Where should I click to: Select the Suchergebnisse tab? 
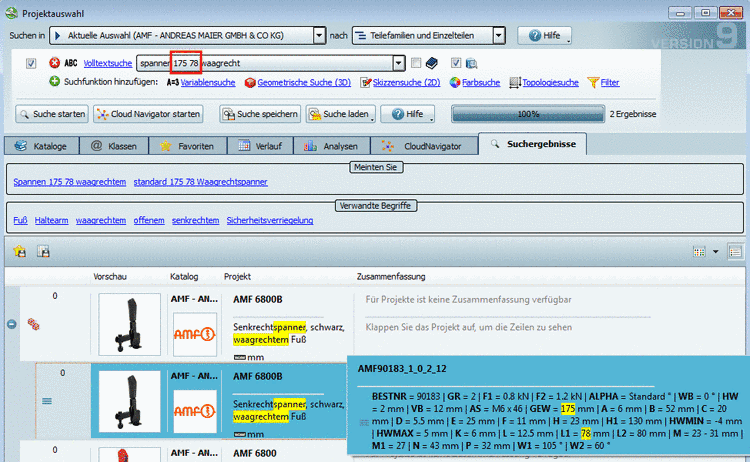tap(532, 144)
